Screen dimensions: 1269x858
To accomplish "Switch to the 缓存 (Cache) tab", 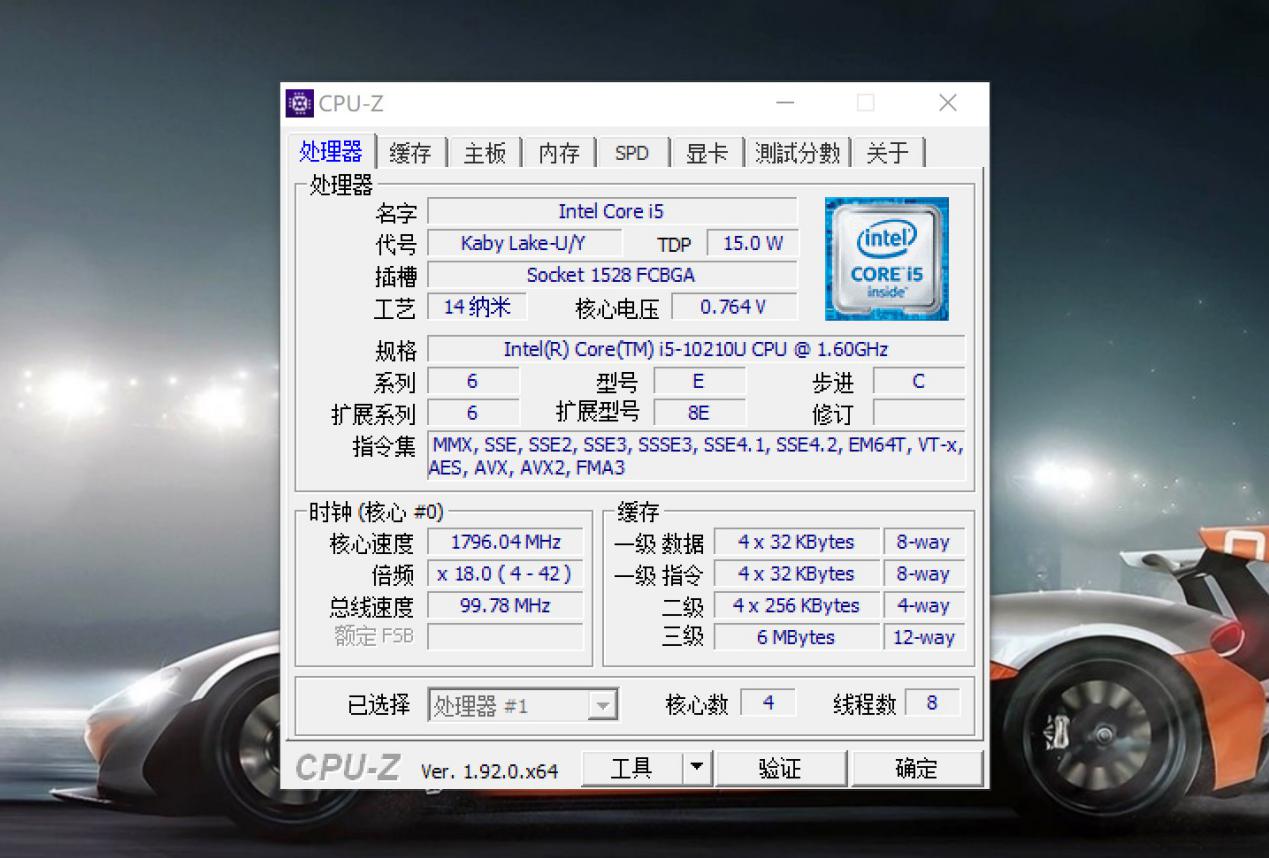I will pos(409,152).
